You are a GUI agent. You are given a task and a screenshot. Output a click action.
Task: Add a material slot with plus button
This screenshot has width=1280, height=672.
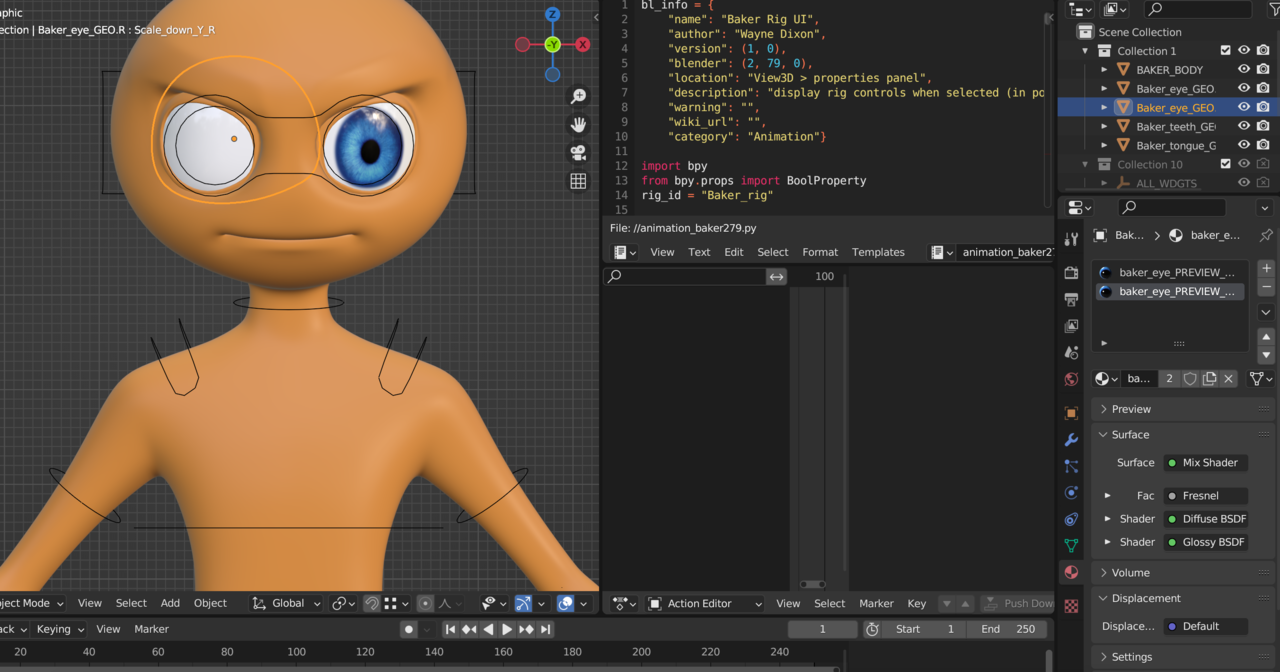coord(1266,268)
